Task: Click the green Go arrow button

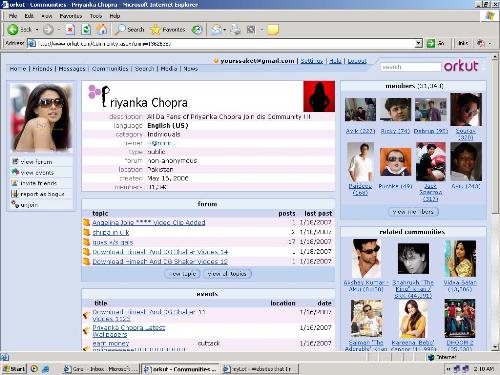Action: coord(431,43)
